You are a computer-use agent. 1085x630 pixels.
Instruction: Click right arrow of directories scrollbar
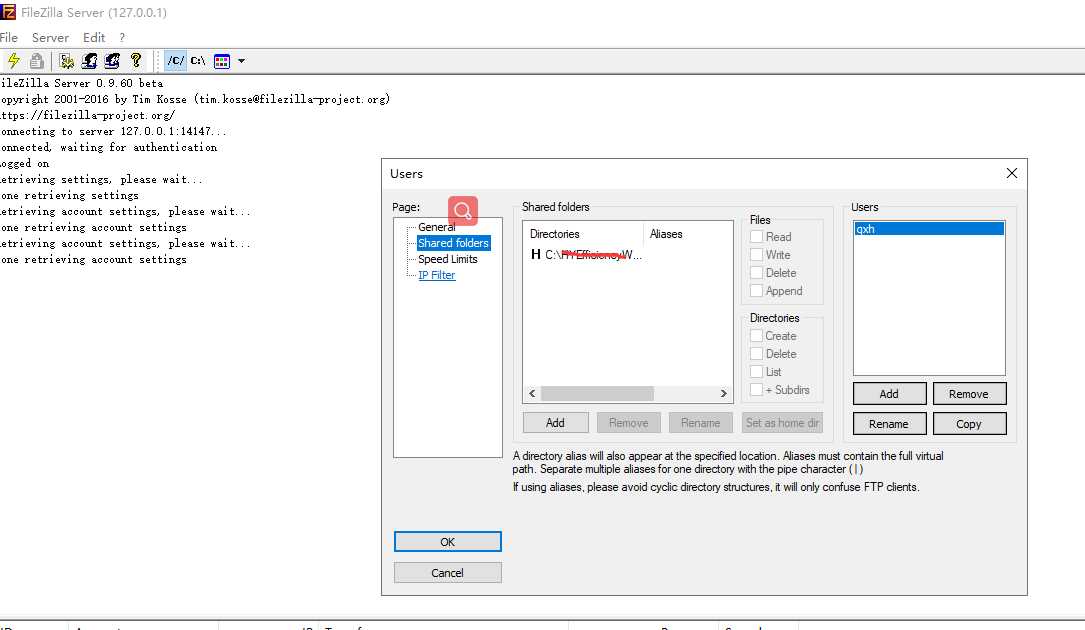(724, 393)
